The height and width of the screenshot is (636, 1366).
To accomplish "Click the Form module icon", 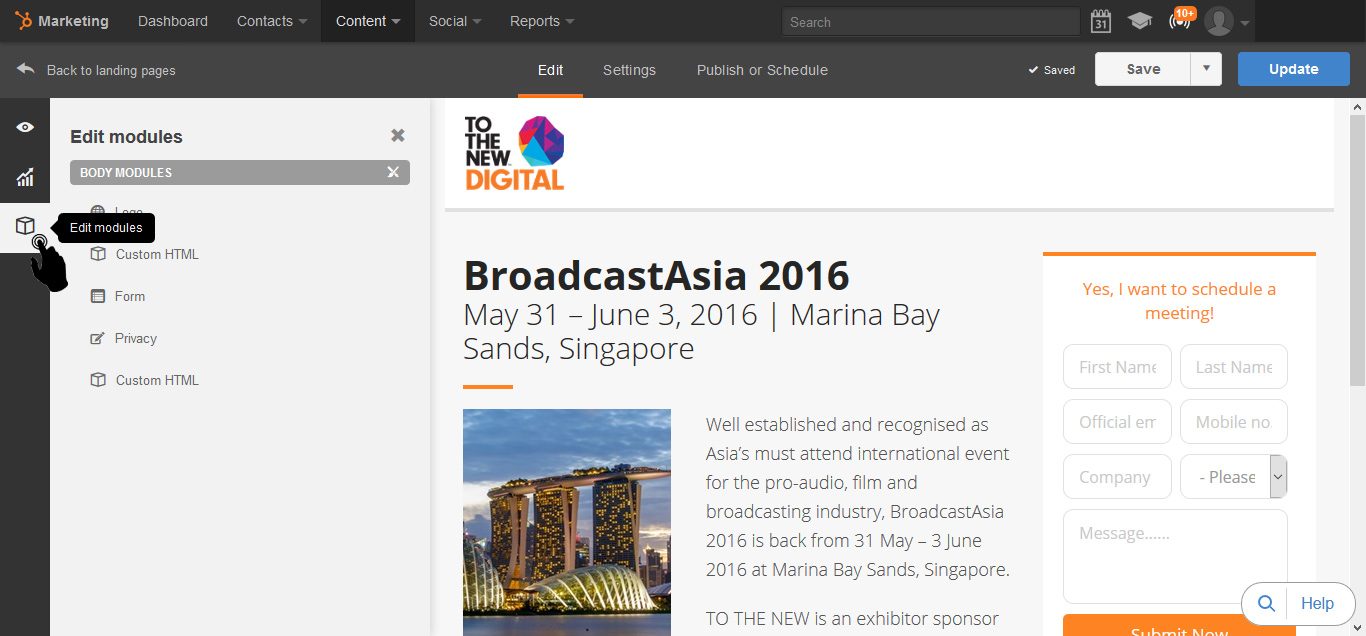I will tap(98, 296).
